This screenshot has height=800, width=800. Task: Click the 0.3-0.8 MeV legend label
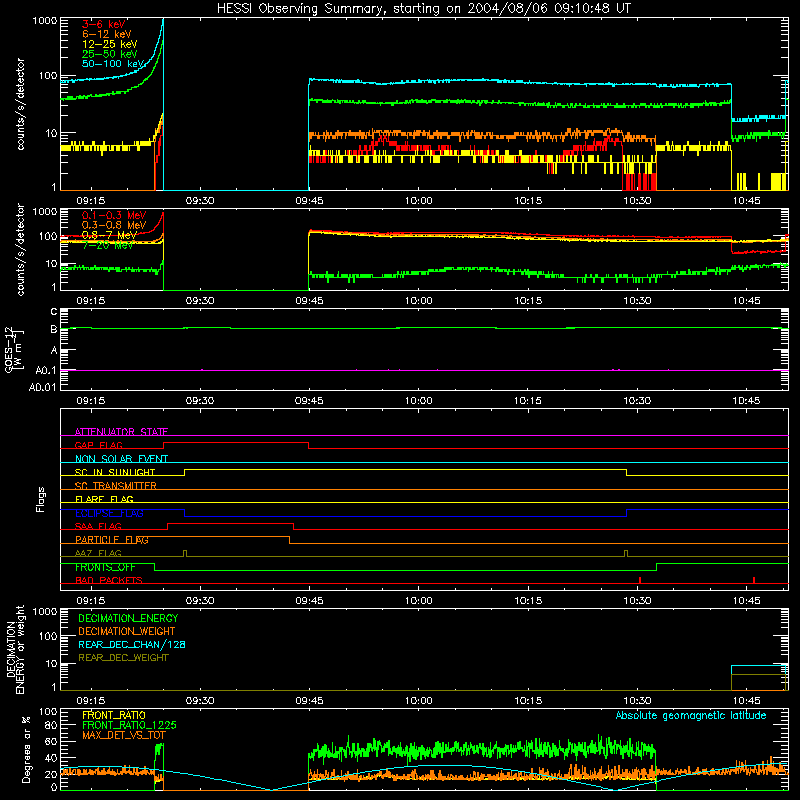114,225
